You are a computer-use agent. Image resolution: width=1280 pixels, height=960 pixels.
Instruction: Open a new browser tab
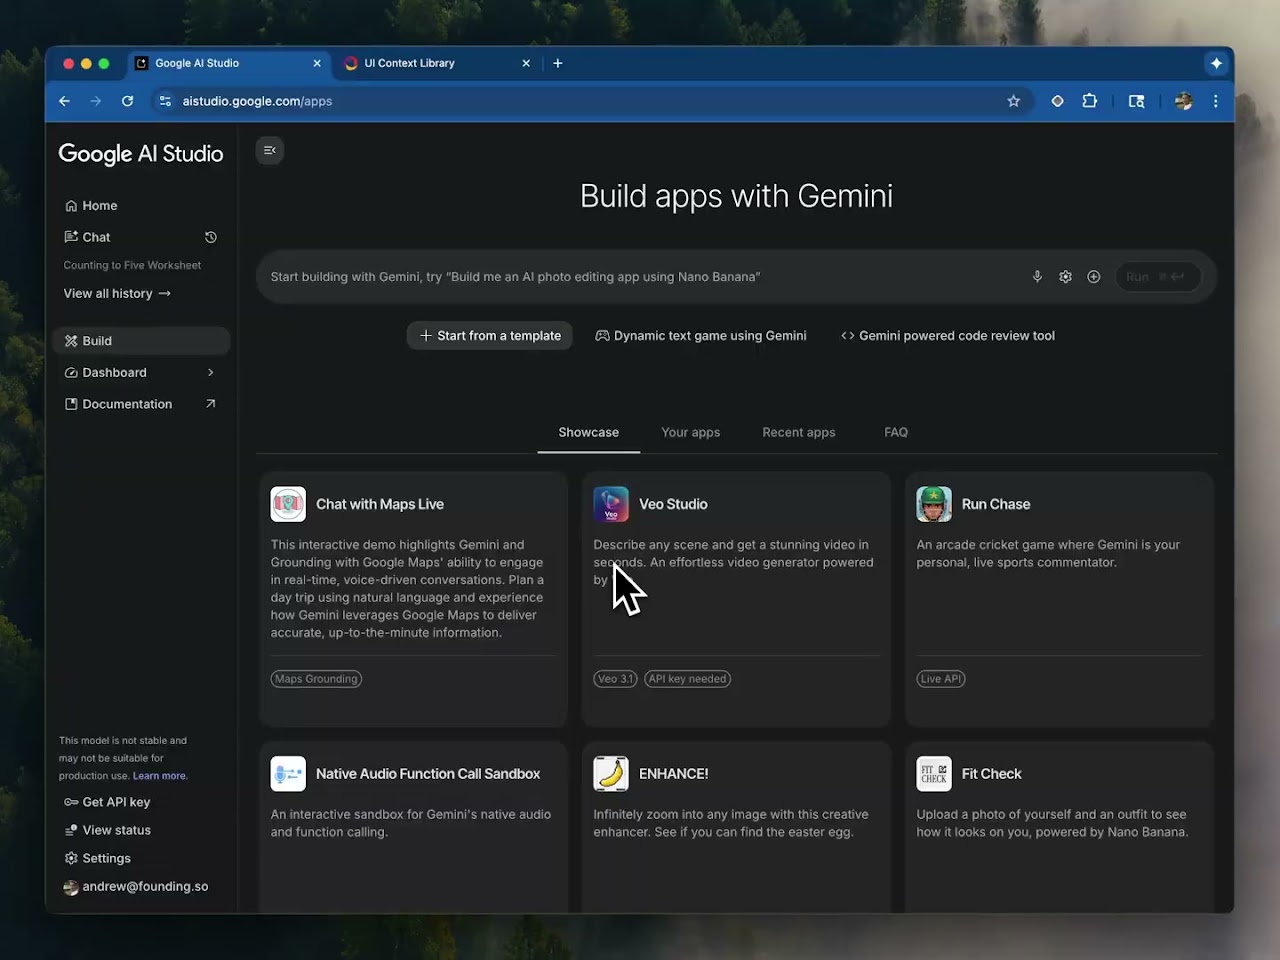558,63
